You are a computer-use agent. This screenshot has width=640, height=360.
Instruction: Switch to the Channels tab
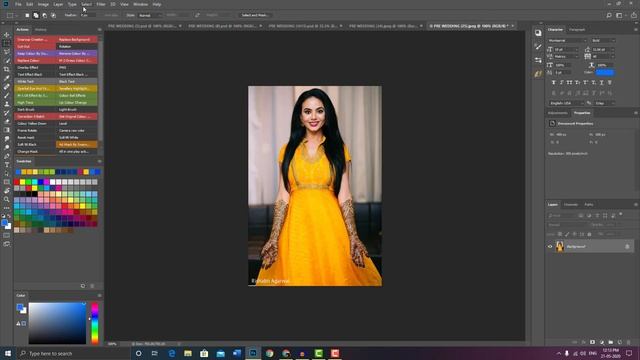click(571, 204)
